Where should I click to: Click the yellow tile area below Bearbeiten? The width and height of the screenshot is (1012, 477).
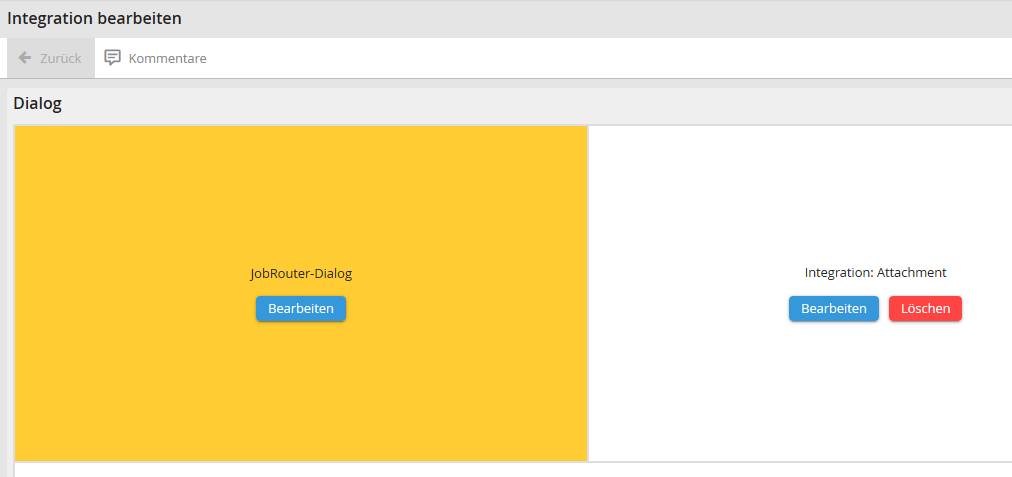click(301, 400)
